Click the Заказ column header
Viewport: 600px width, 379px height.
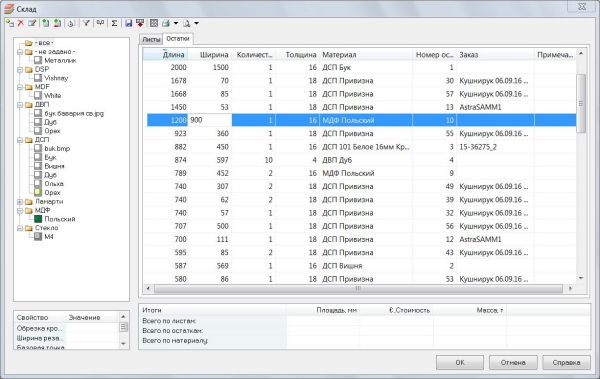495,55
